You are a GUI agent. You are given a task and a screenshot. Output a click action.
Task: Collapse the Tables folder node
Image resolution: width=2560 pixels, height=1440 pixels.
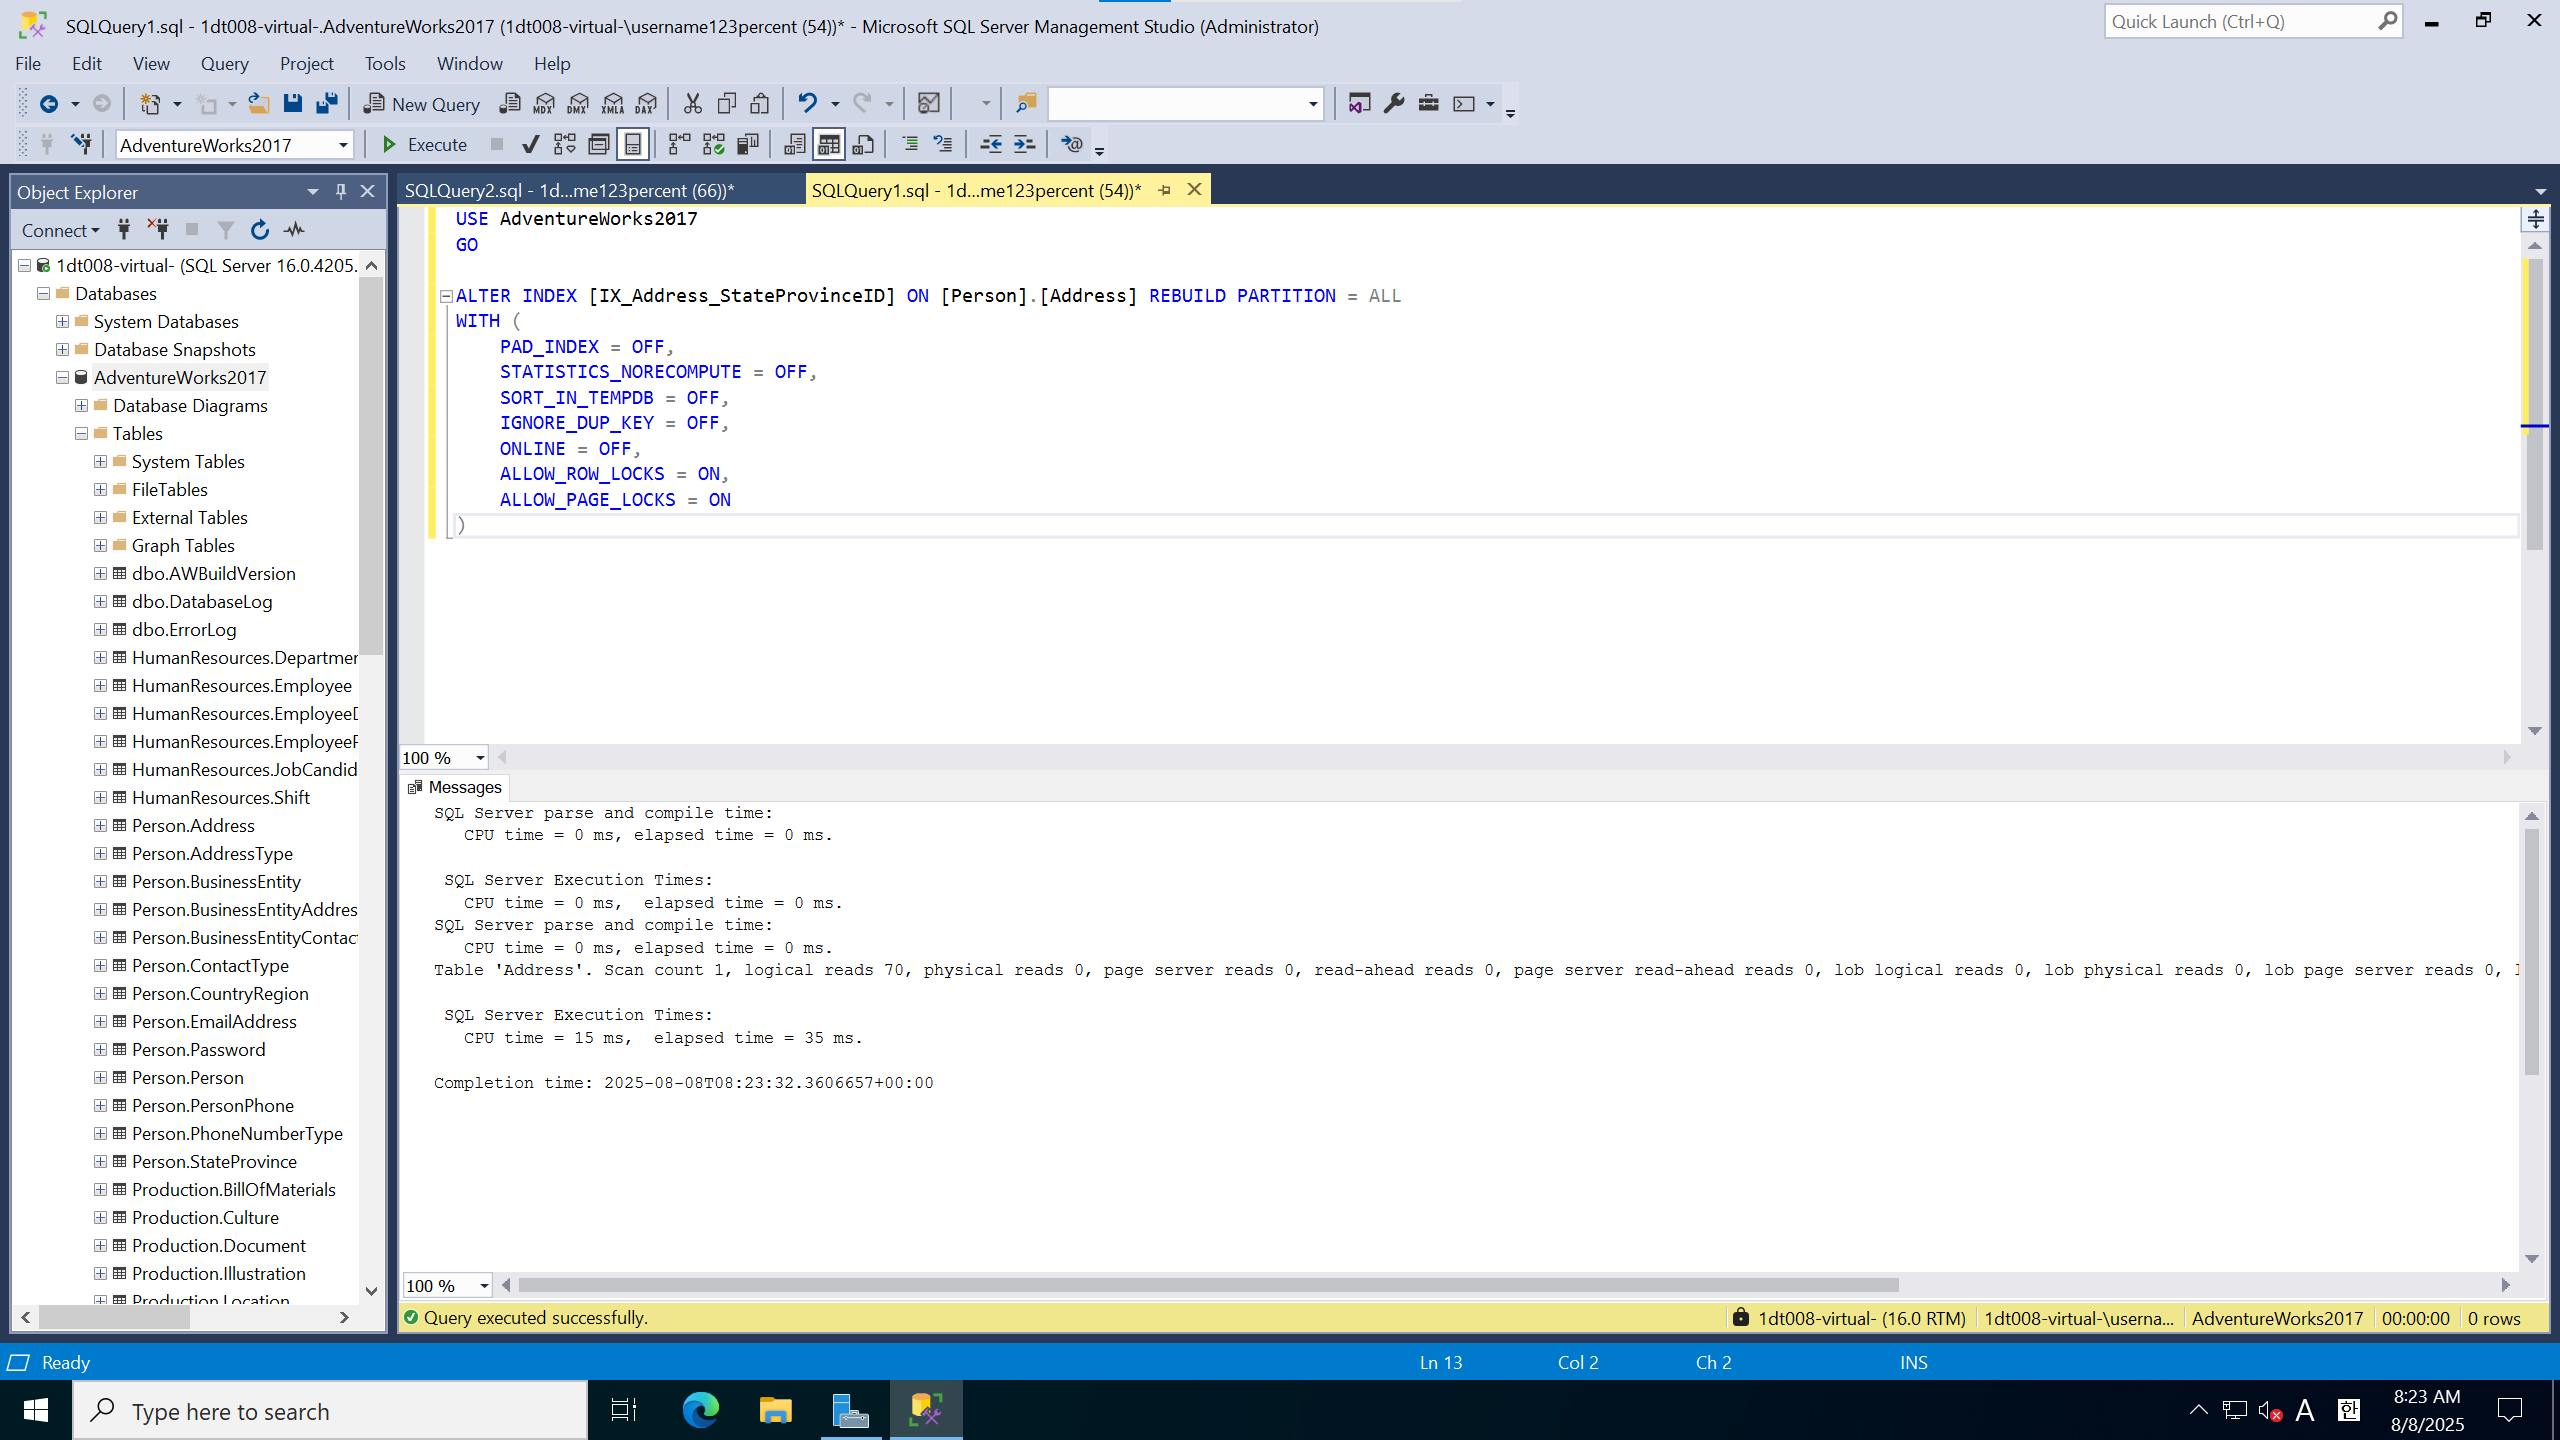(81, 434)
